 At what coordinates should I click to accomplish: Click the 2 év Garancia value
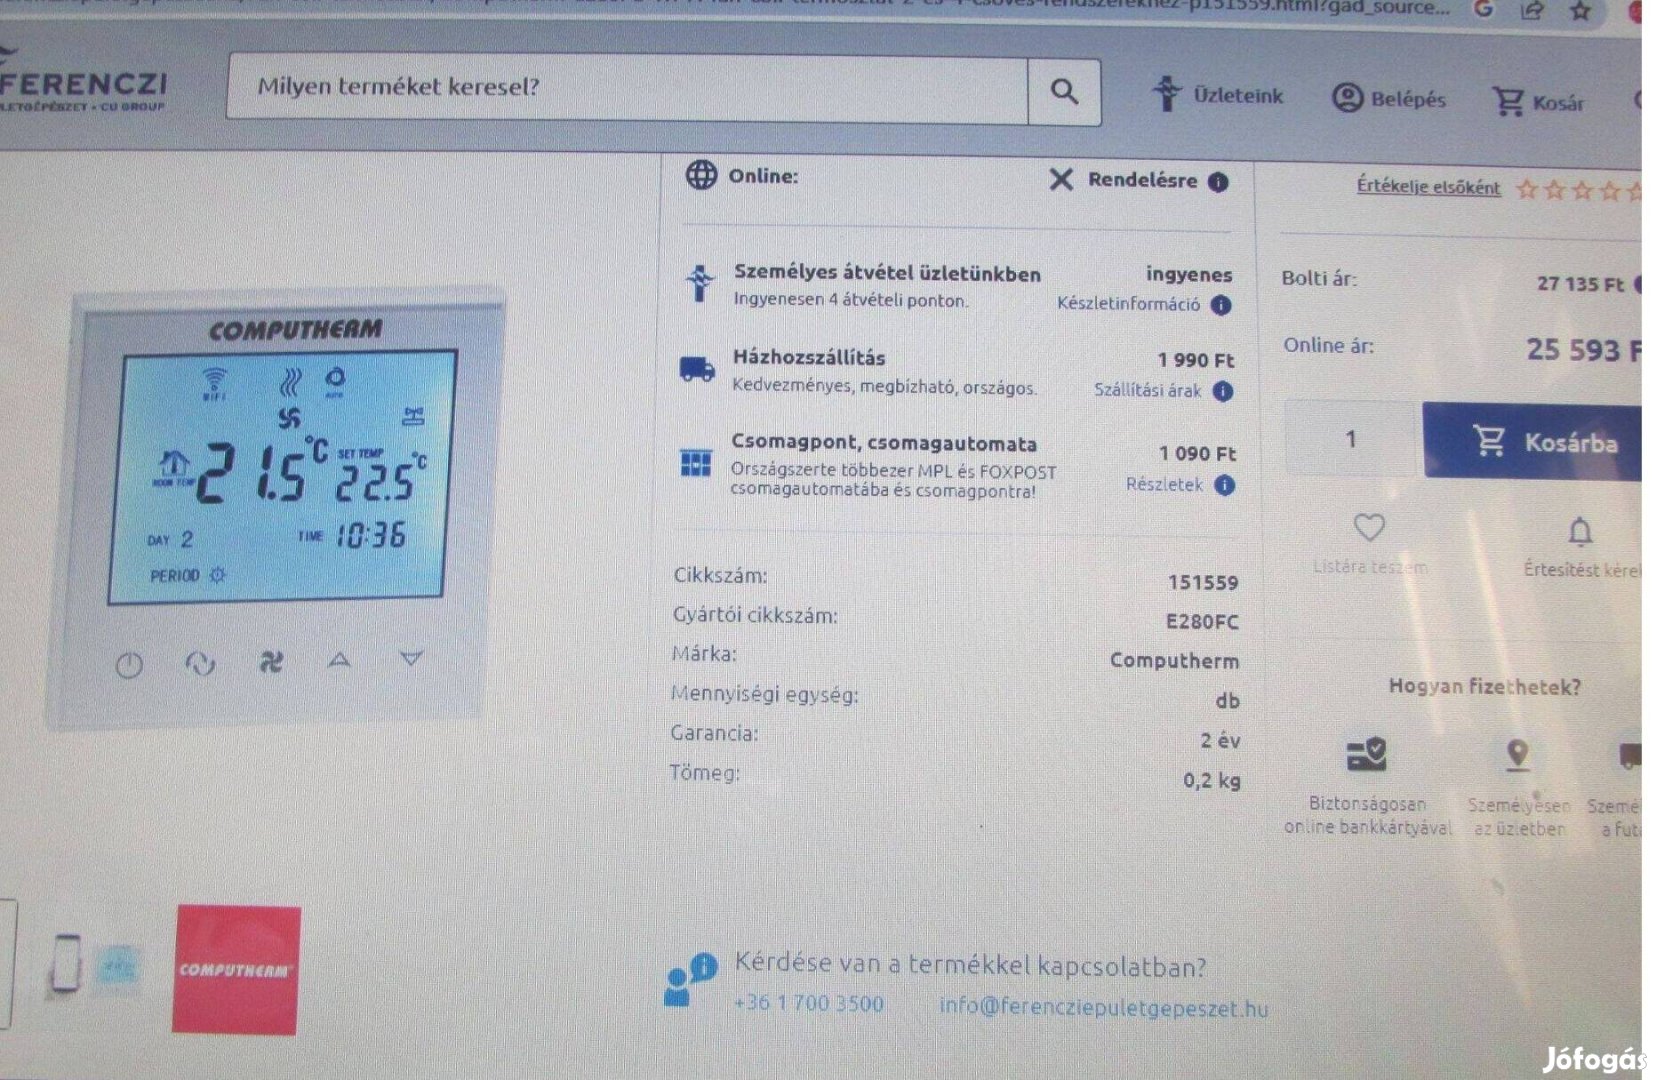point(1220,740)
